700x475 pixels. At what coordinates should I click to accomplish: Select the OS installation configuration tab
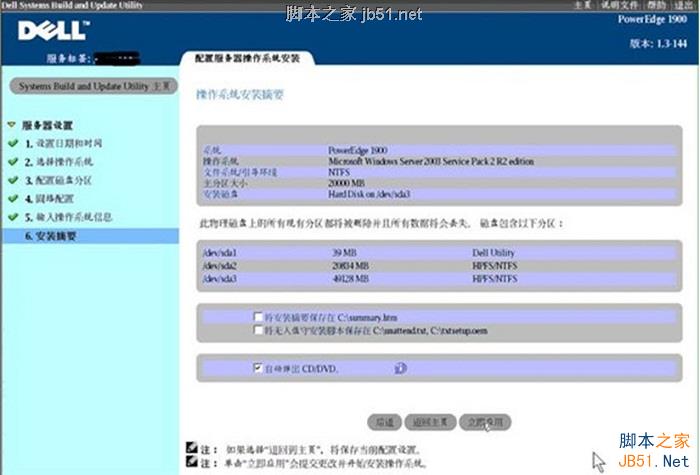tap(247, 58)
